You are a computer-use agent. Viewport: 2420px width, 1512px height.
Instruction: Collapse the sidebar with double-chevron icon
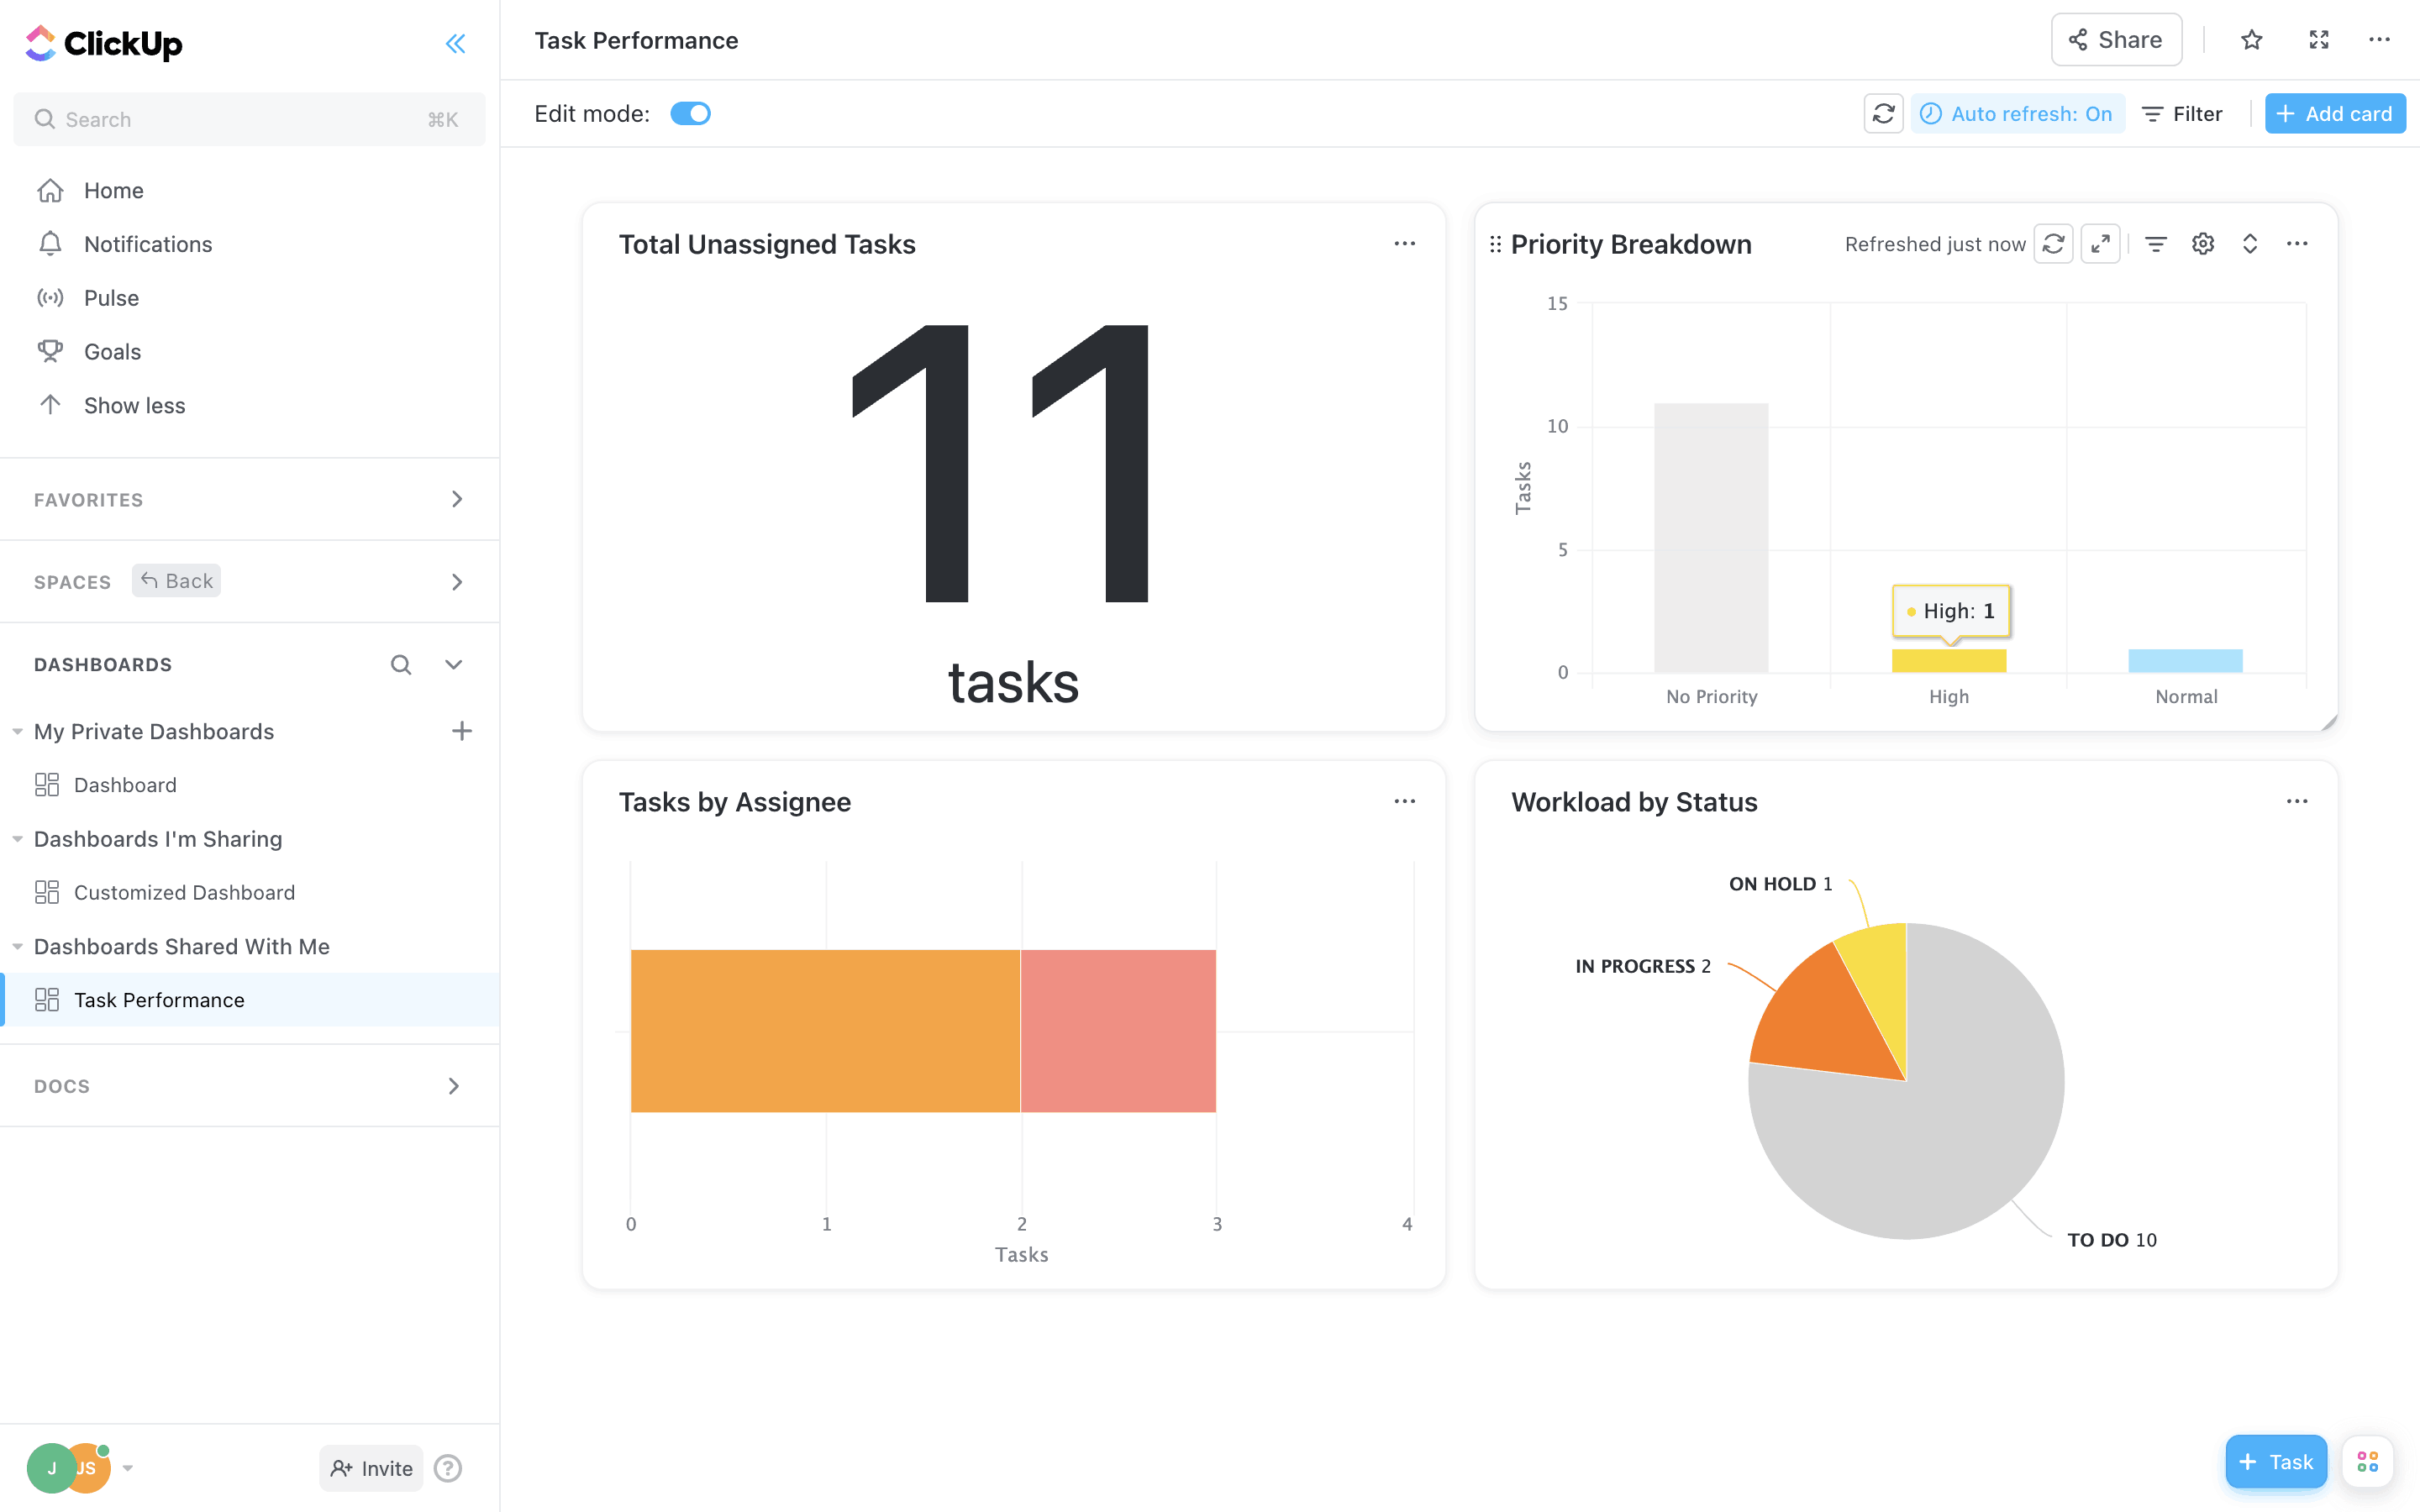coord(455,43)
